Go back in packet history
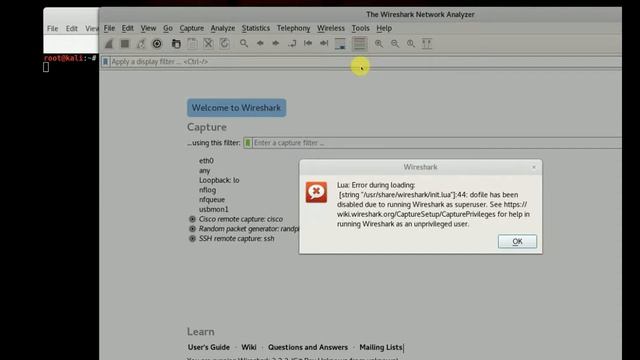This screenshot has width=640, height=360. point(260,44)
